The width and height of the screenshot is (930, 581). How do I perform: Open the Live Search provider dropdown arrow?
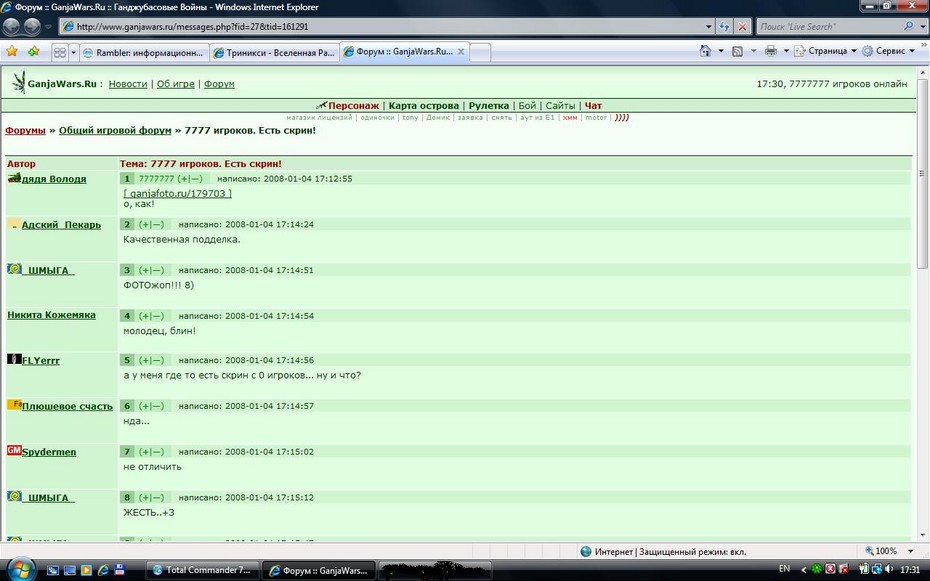[922, 26]
